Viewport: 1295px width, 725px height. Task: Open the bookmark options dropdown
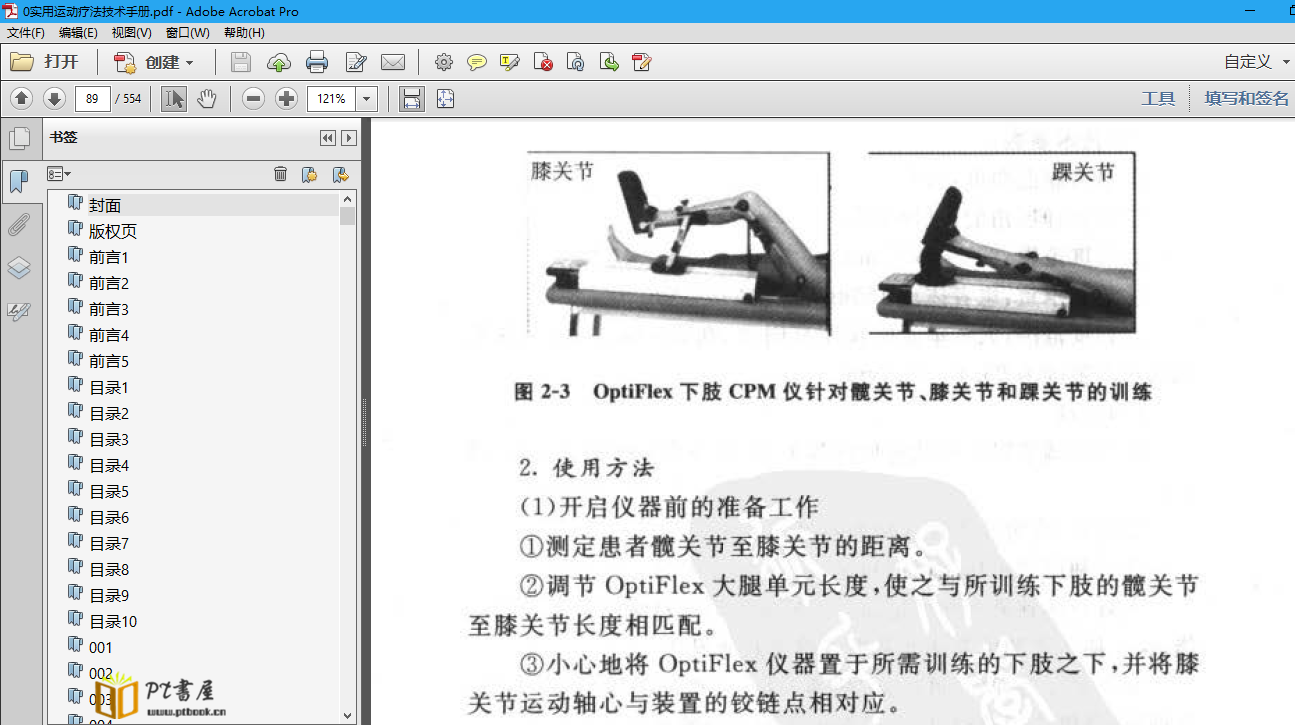59,174
